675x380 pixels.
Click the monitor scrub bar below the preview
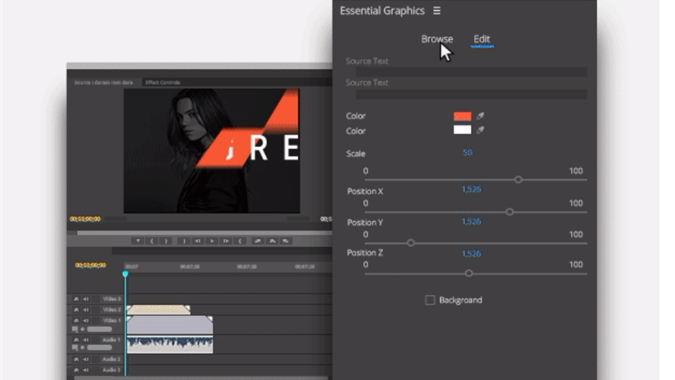(204, 233)
